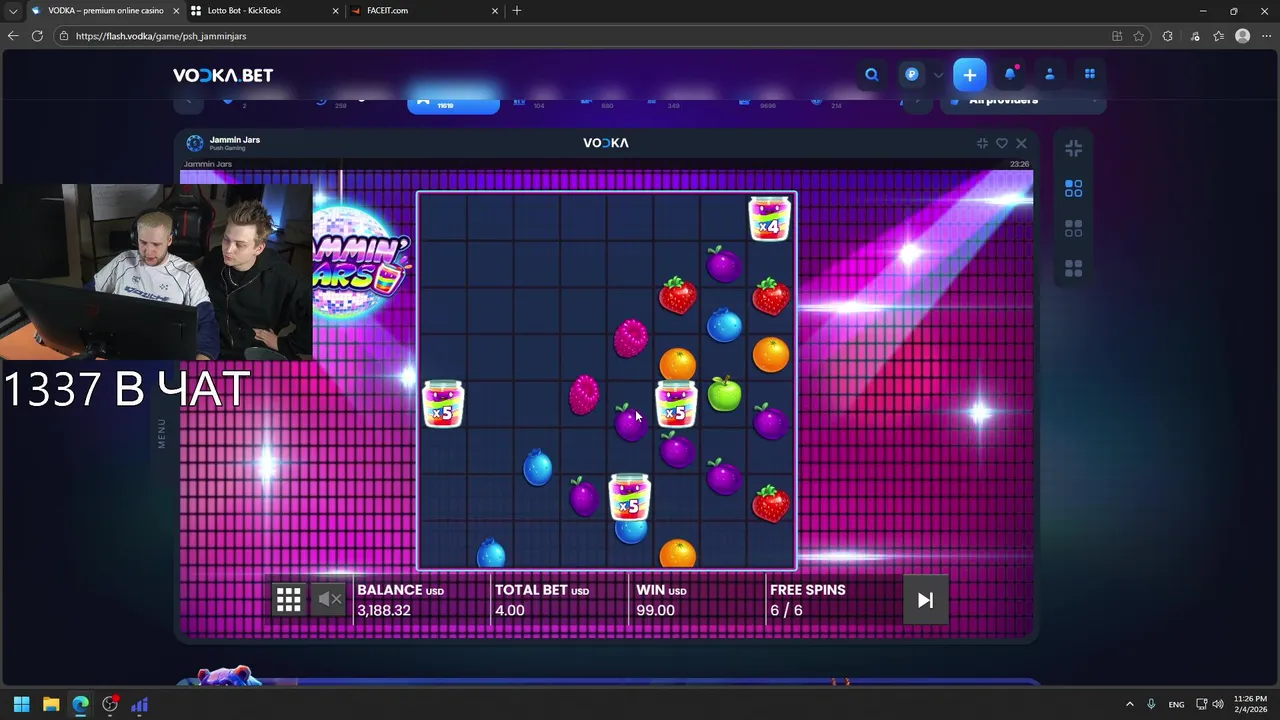Click the ruble currency coin icon
Viewport: 1280px width, 720px height.
click(912, 75)
